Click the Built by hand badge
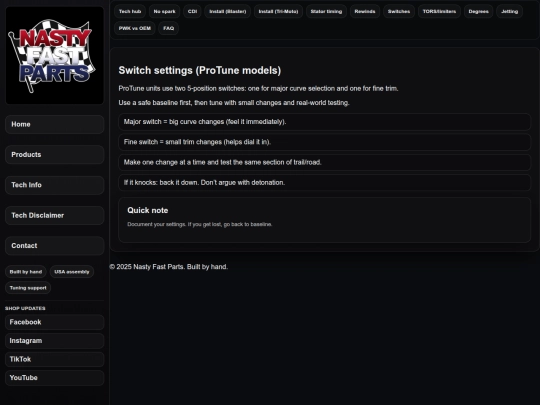The width and height of the screenshot is (540, 405). pyautogui.click(x=26, y=272)
